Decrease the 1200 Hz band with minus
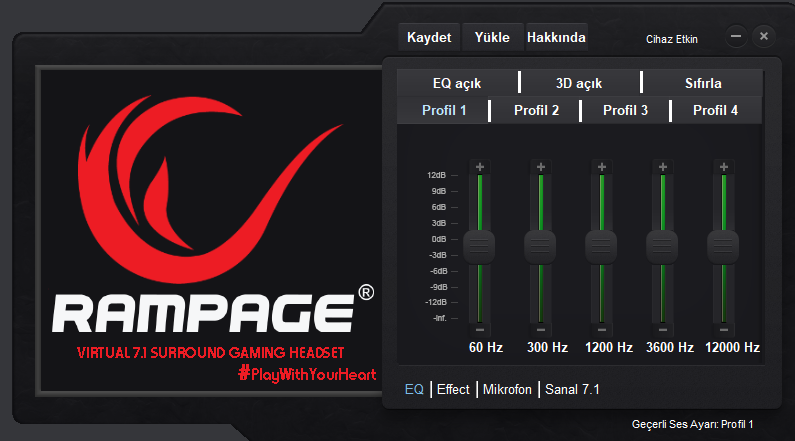 602,330
